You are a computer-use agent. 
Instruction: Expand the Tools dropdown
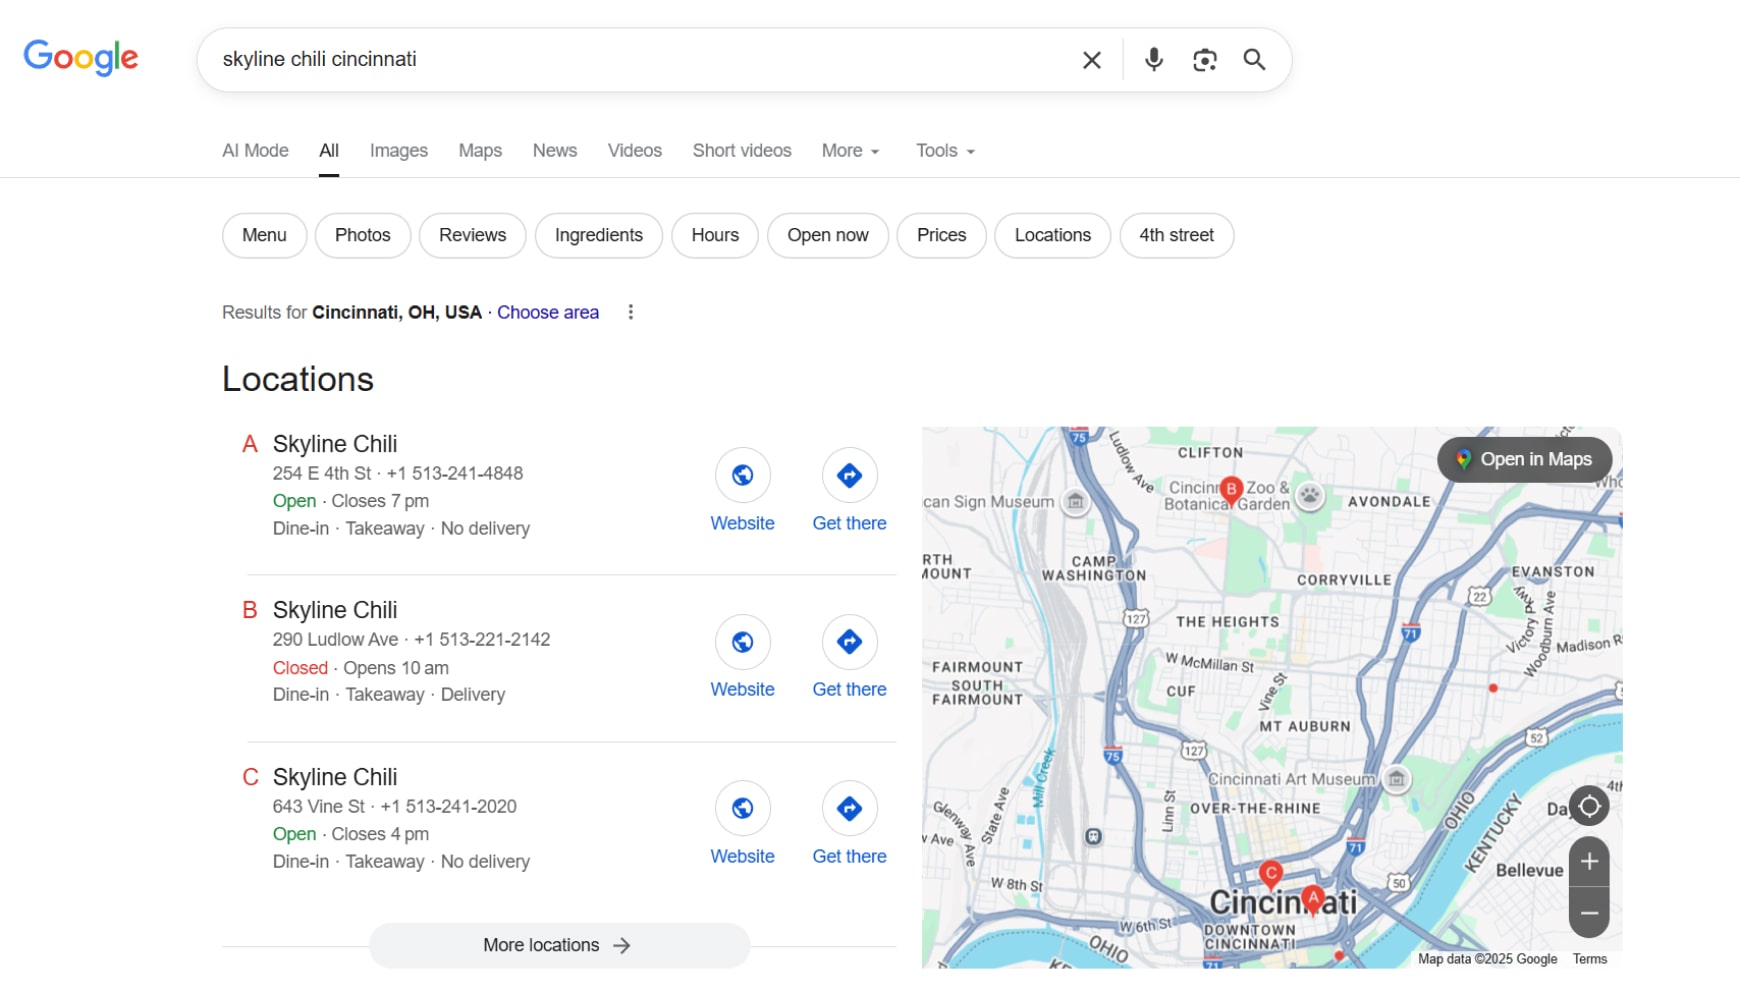(943, 150)
